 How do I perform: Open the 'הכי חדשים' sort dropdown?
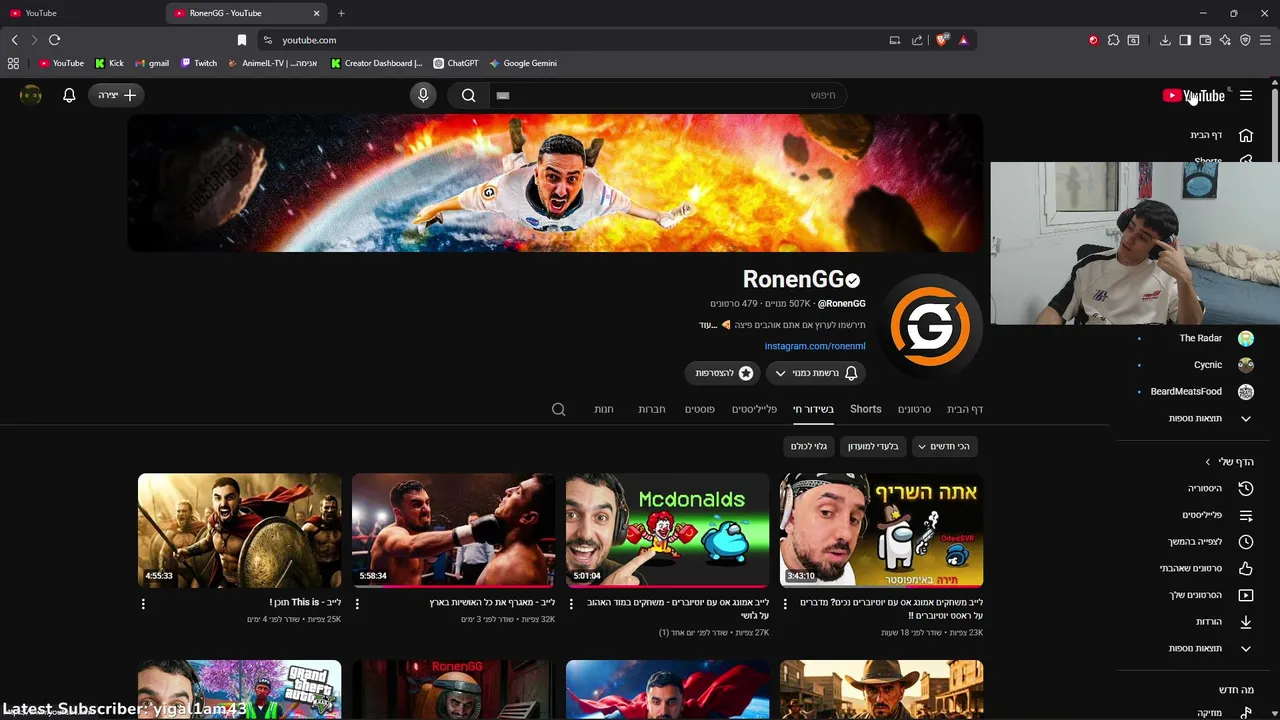pos(944,446)
